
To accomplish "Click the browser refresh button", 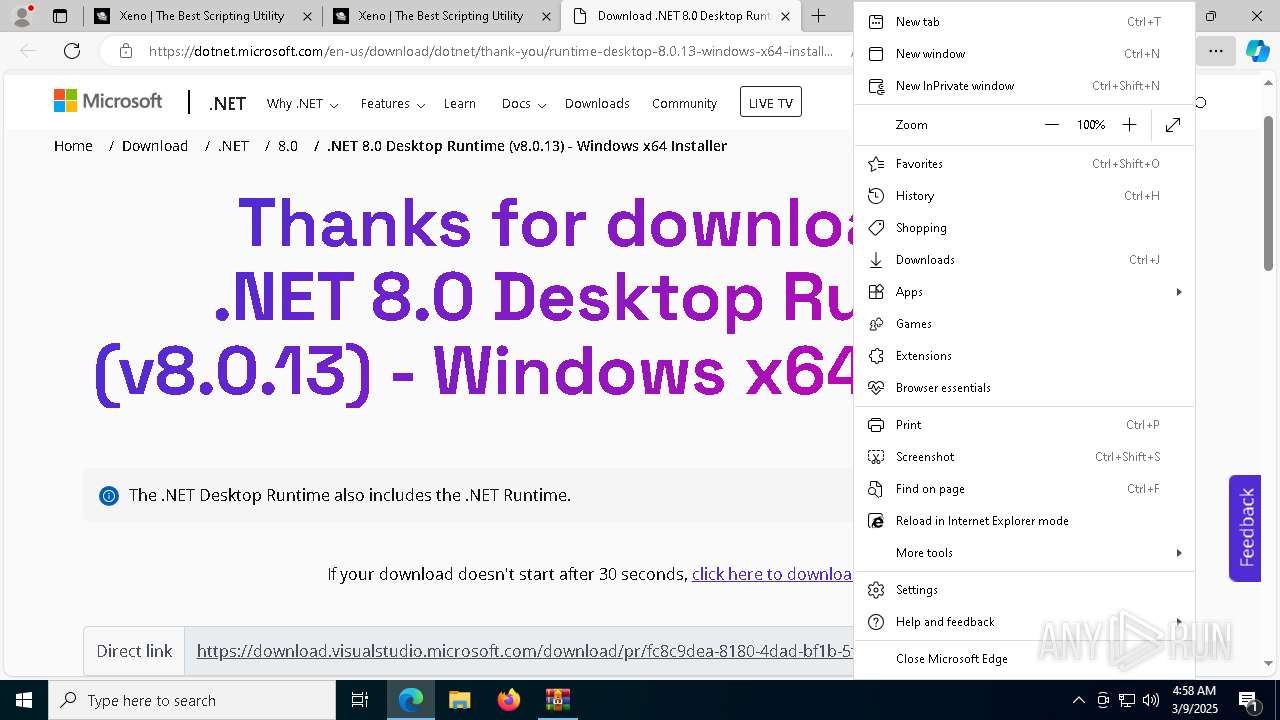I will pyautogui.click(x=72, y=51).
